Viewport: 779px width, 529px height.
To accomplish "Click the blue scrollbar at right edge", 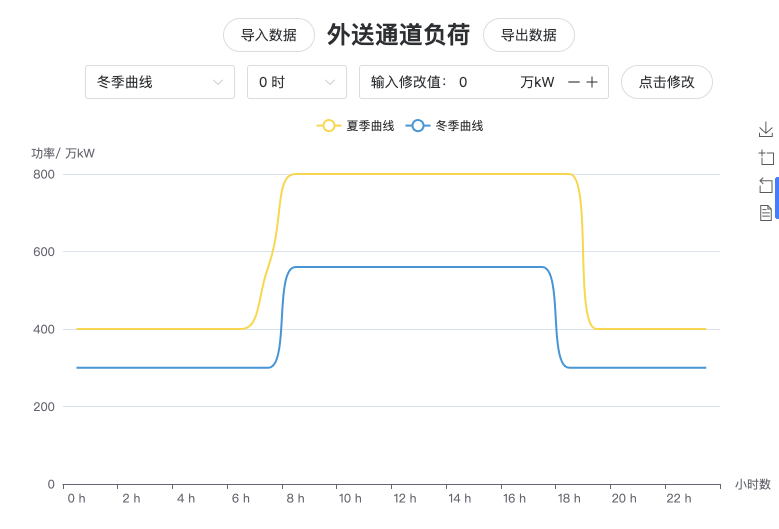I will coord(776,198).
